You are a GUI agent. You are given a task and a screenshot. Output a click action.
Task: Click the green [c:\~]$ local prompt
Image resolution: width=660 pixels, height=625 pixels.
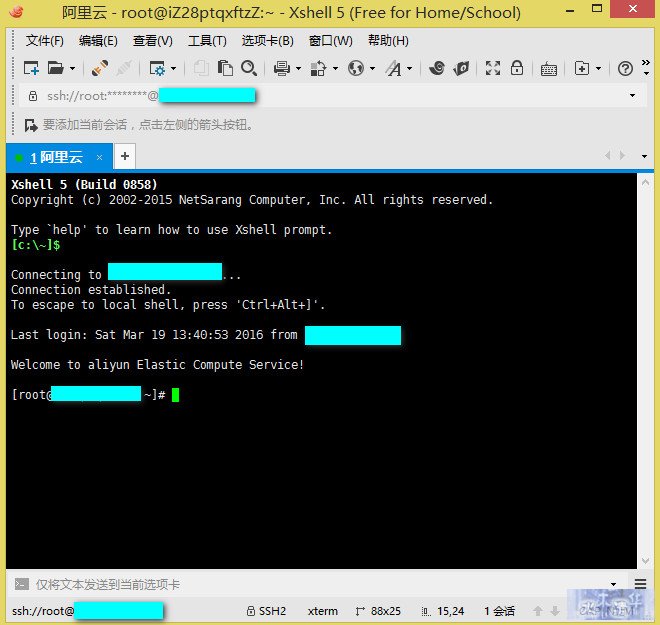pyautogui.click(x=36, y=245)
